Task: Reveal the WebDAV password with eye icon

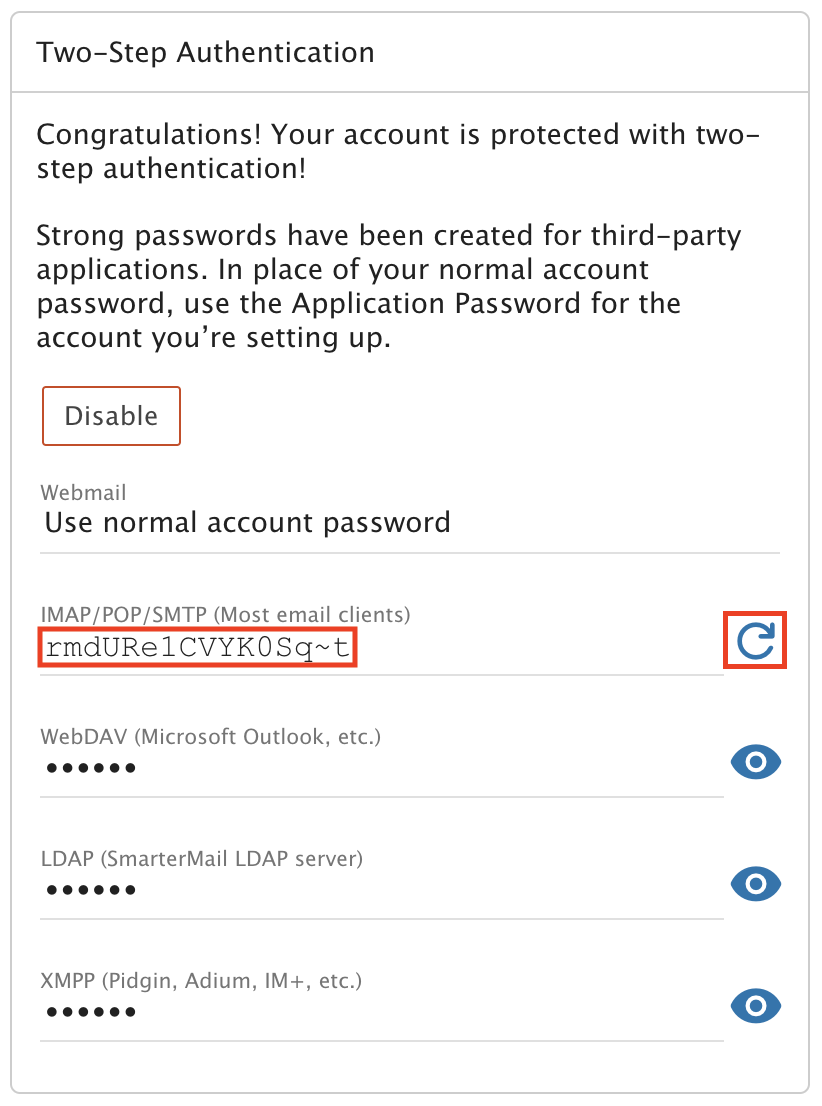Action: pyautogui.click(x=755, y=762)
